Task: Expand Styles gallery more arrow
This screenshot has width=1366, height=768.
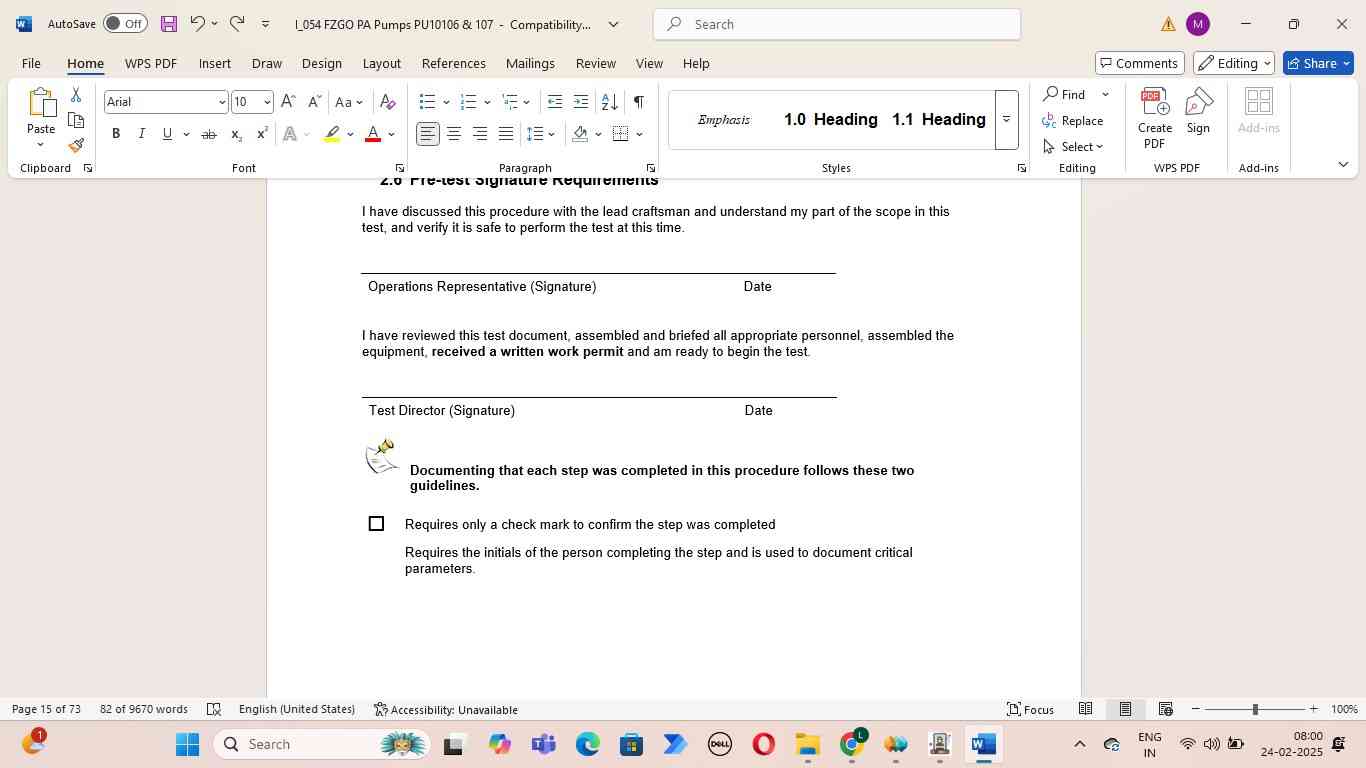Action: tap(1006, 119)
